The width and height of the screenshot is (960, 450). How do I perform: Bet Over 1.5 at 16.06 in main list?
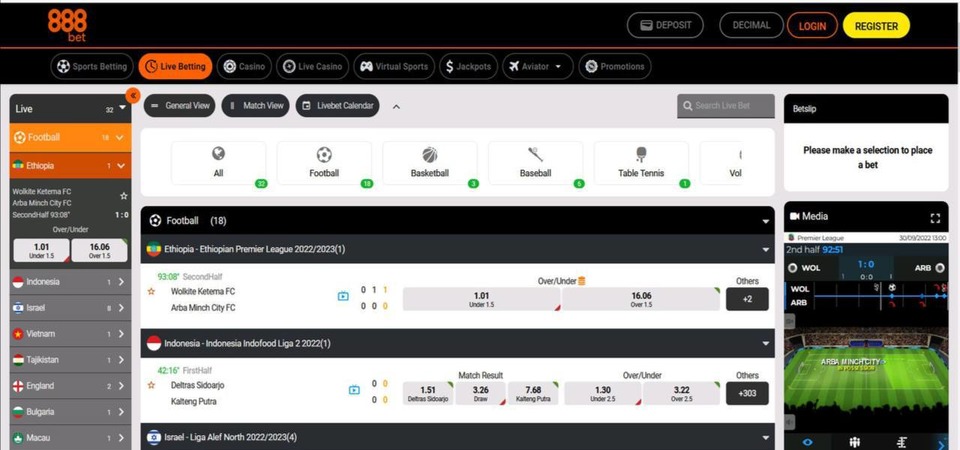click(x=641, y=299)
